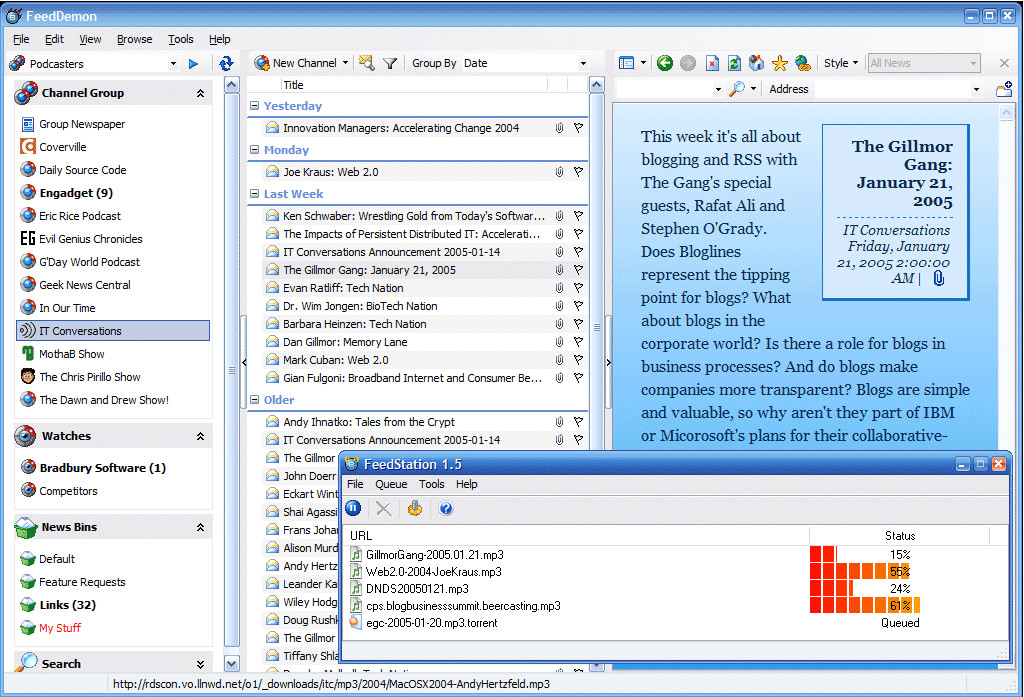
Task: Select the IT Conversations channel
Action: click(113, 331)
